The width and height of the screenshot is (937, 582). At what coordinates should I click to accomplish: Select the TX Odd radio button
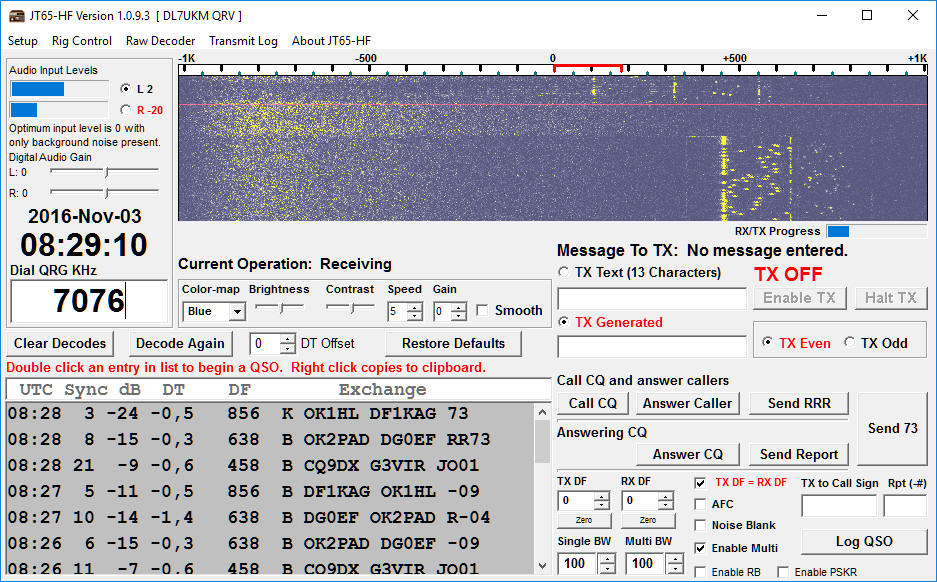850,343
